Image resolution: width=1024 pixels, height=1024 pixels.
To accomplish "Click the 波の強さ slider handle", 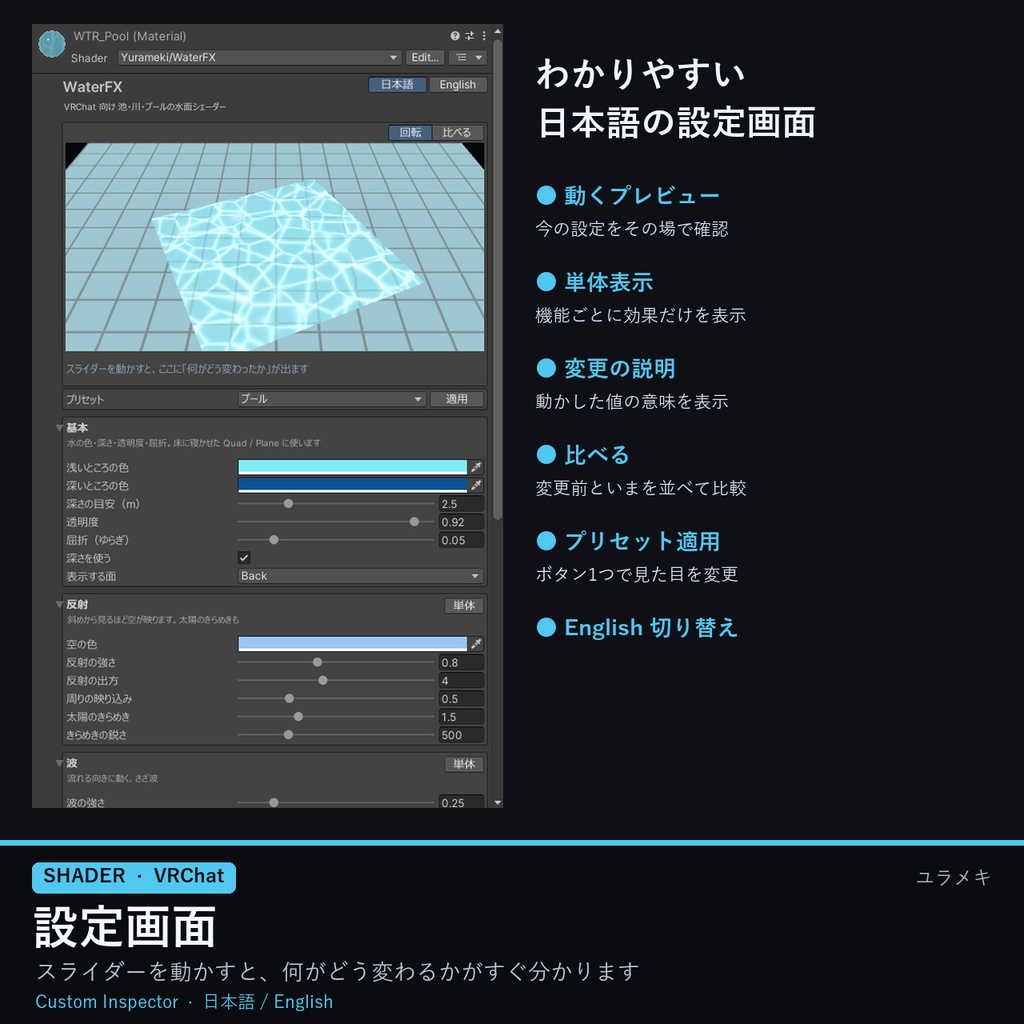I will pos(274,803).
